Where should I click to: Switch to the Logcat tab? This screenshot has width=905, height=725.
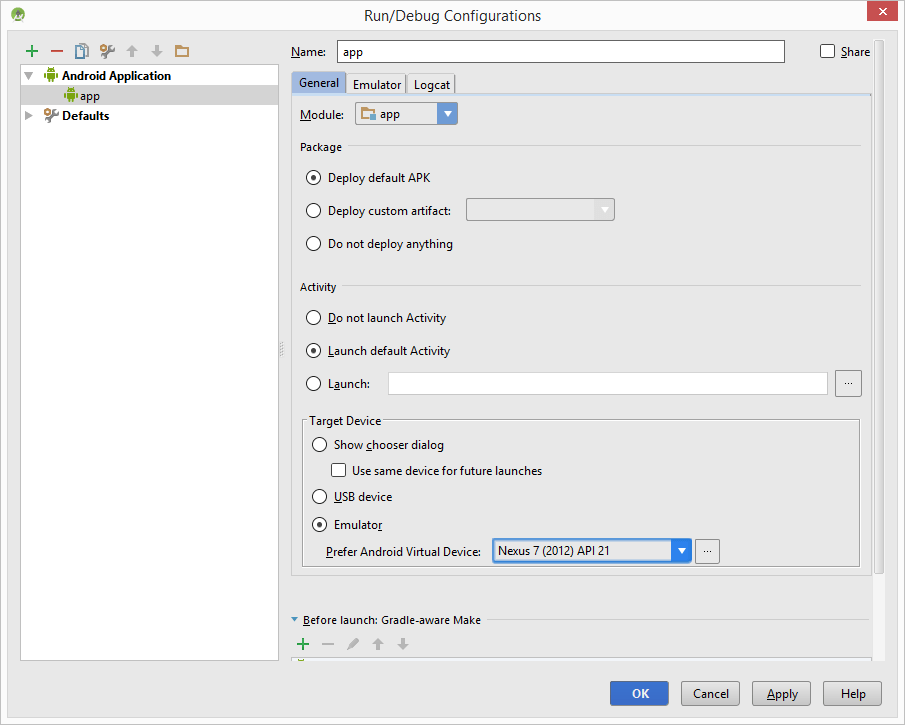432,84
